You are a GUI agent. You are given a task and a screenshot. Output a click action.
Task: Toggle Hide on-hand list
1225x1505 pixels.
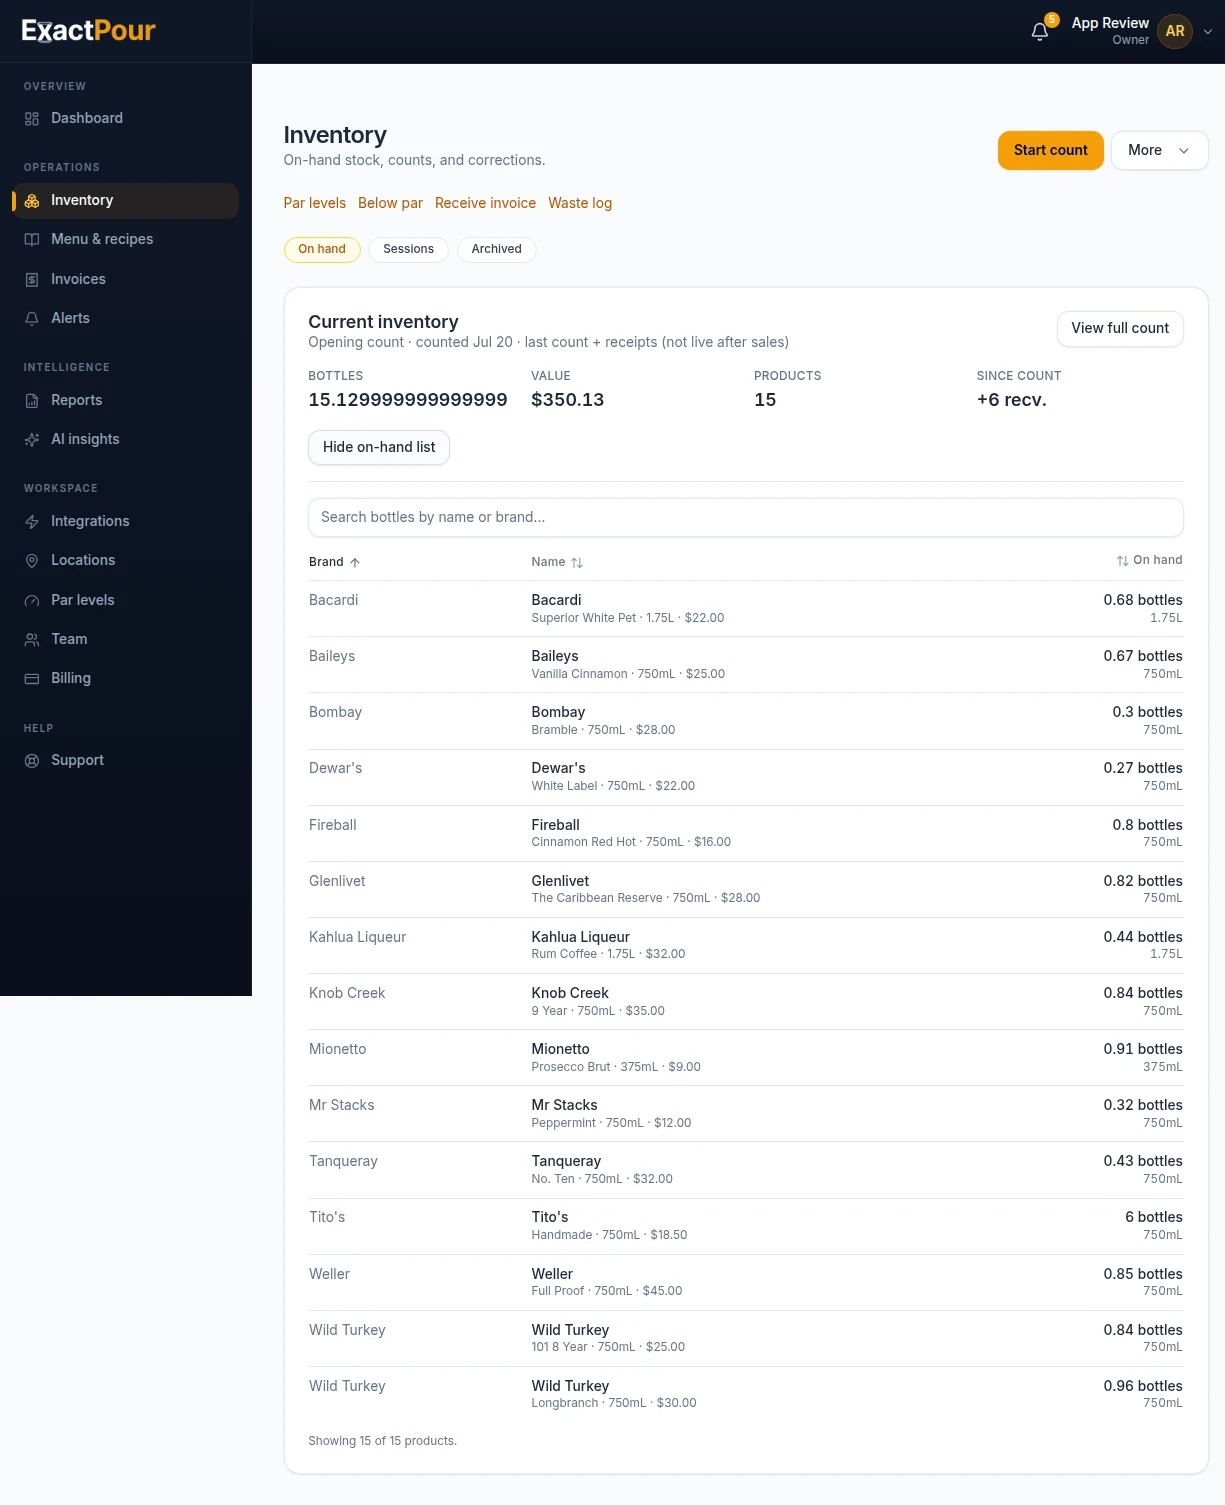(x=379, y=447)
